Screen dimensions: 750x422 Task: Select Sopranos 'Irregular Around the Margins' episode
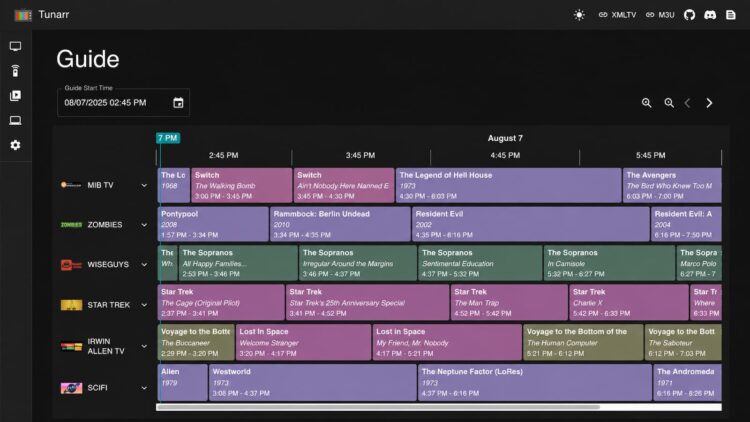[358, 263]
